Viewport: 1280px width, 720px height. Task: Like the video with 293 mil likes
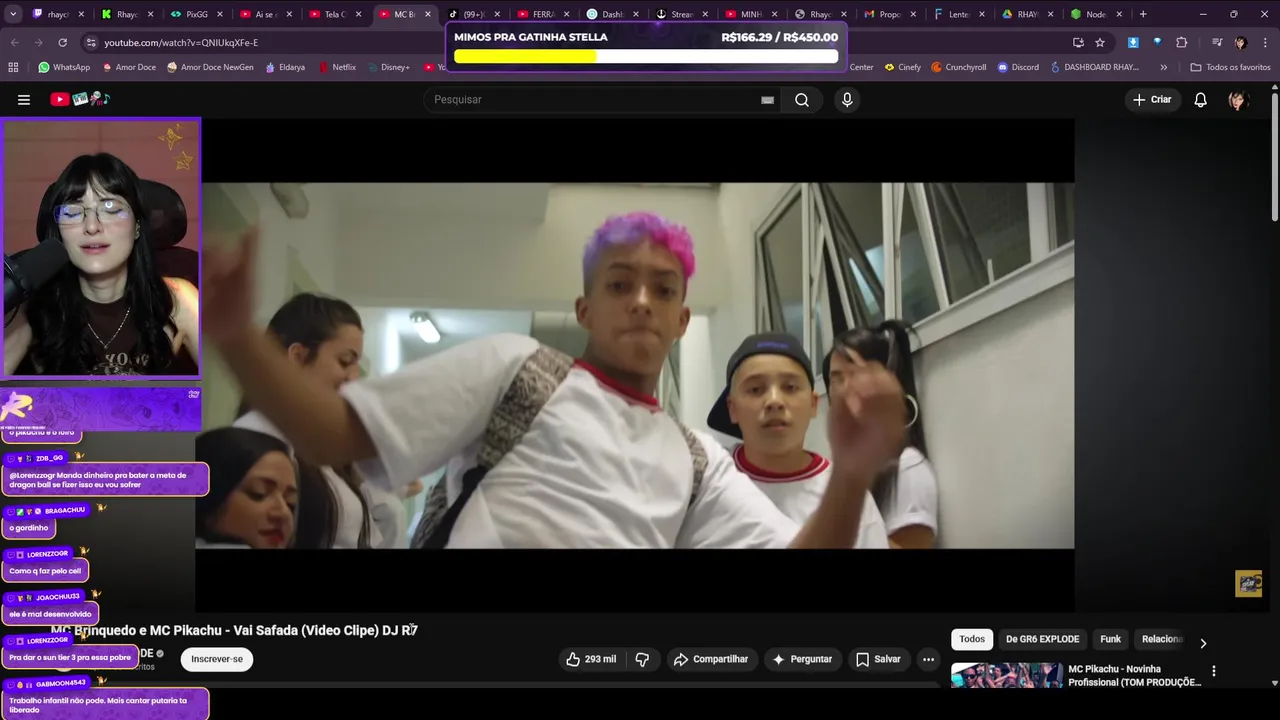coord(591,659)
